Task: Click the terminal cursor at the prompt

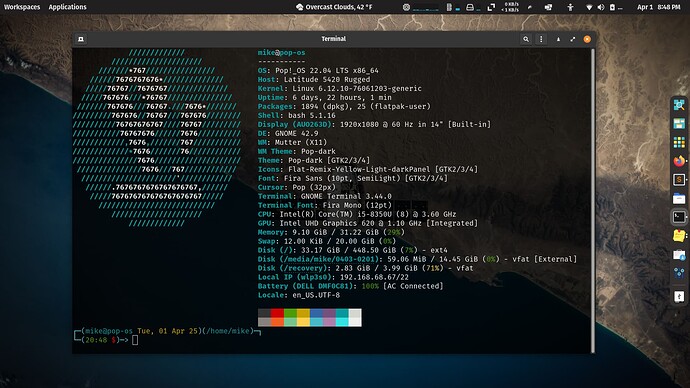Action: (x=135, y=340)
